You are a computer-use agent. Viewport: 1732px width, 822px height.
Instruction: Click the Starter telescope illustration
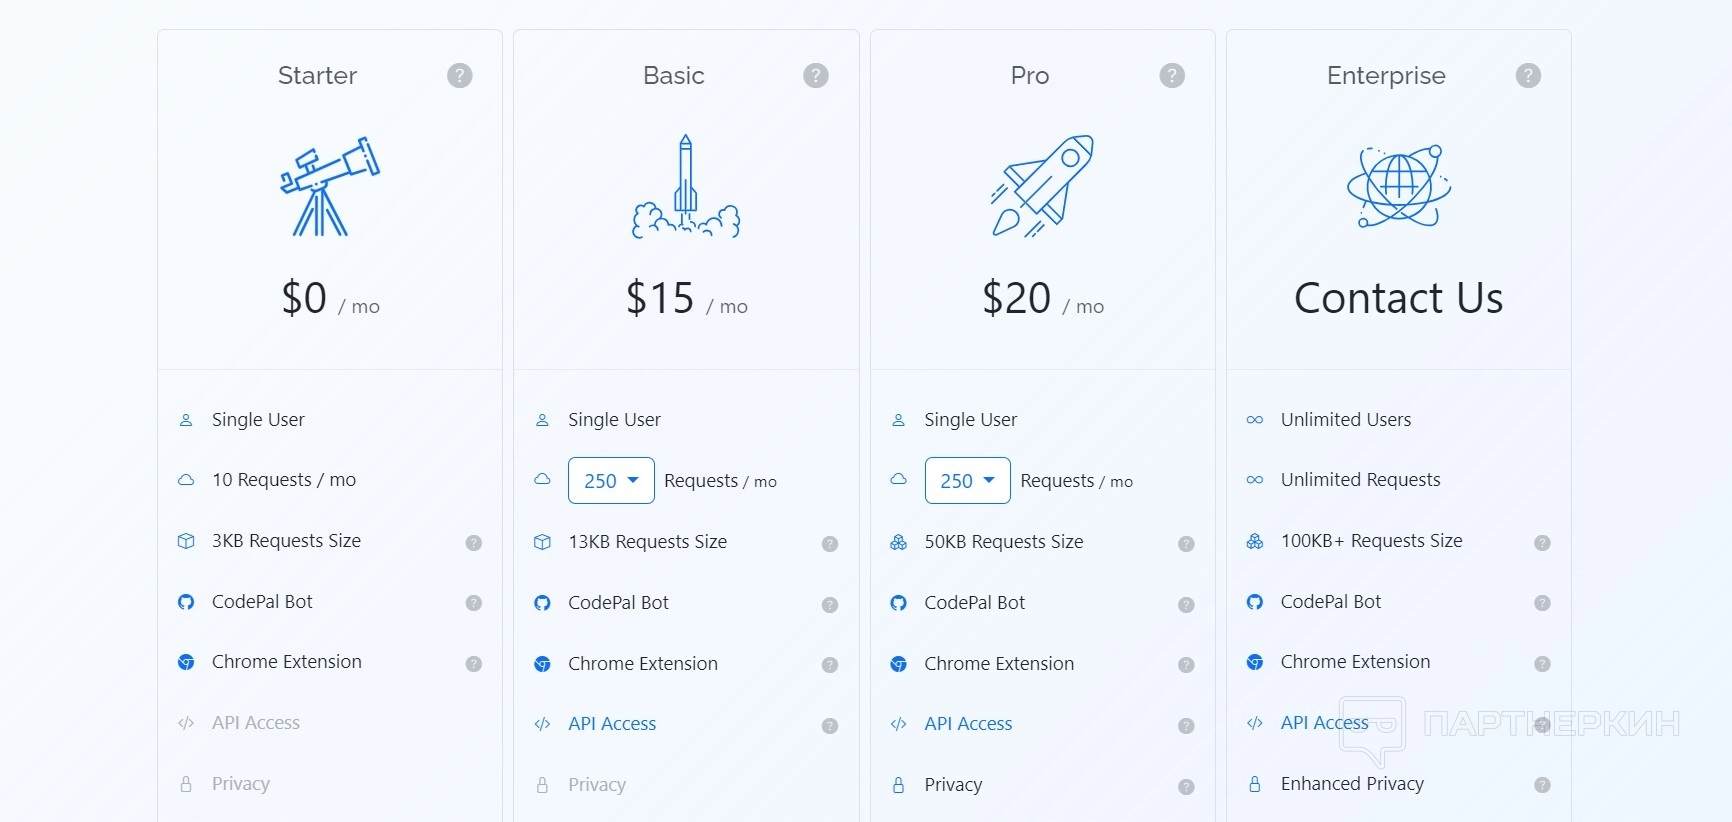(329, 186)
